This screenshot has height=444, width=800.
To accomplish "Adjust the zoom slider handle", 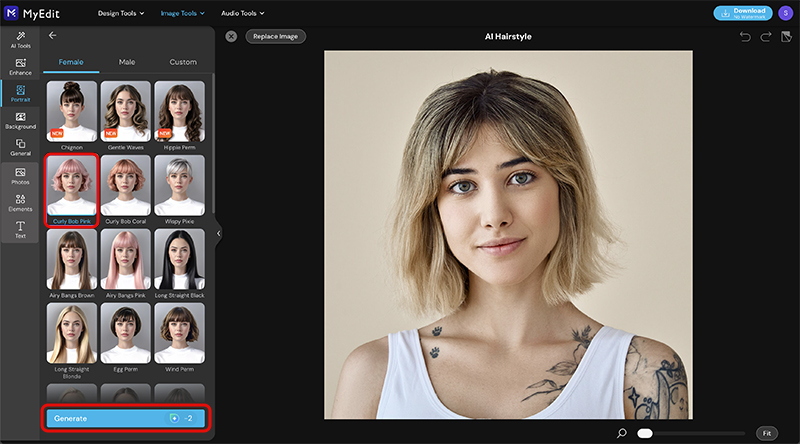I will (645, 433).
